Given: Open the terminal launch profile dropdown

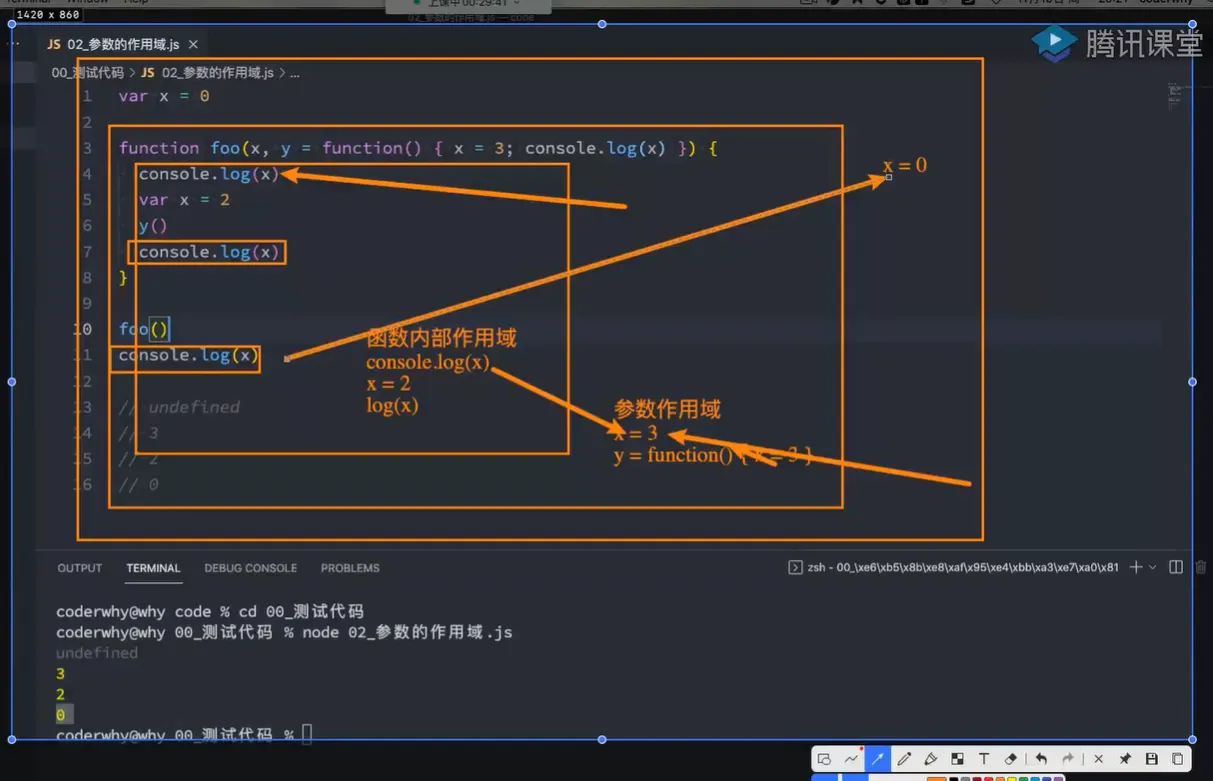Looking at the screenshot, I should coord(1152,567).
